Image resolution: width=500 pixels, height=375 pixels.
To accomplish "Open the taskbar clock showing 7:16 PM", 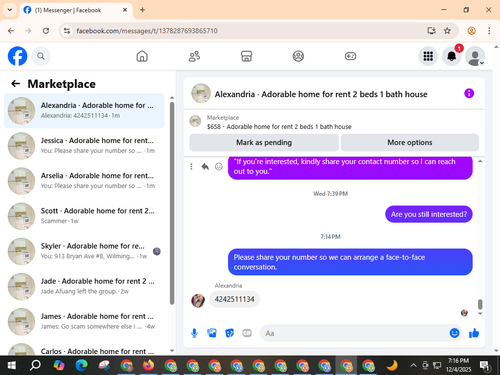I will [458, 365].
